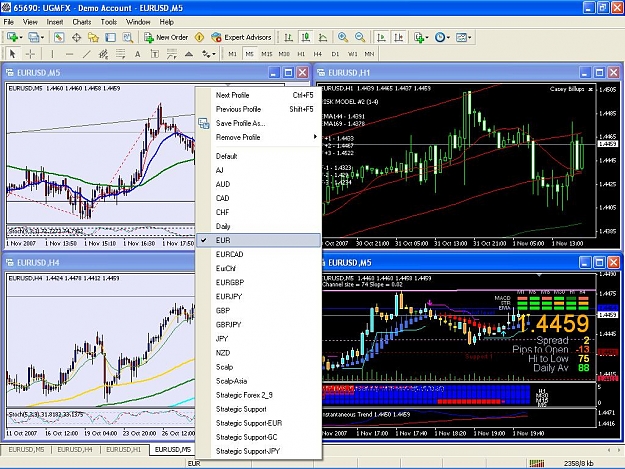Zoom out on the chart
This screenshot has height=469, width=625.
click(x=360, y=37)
